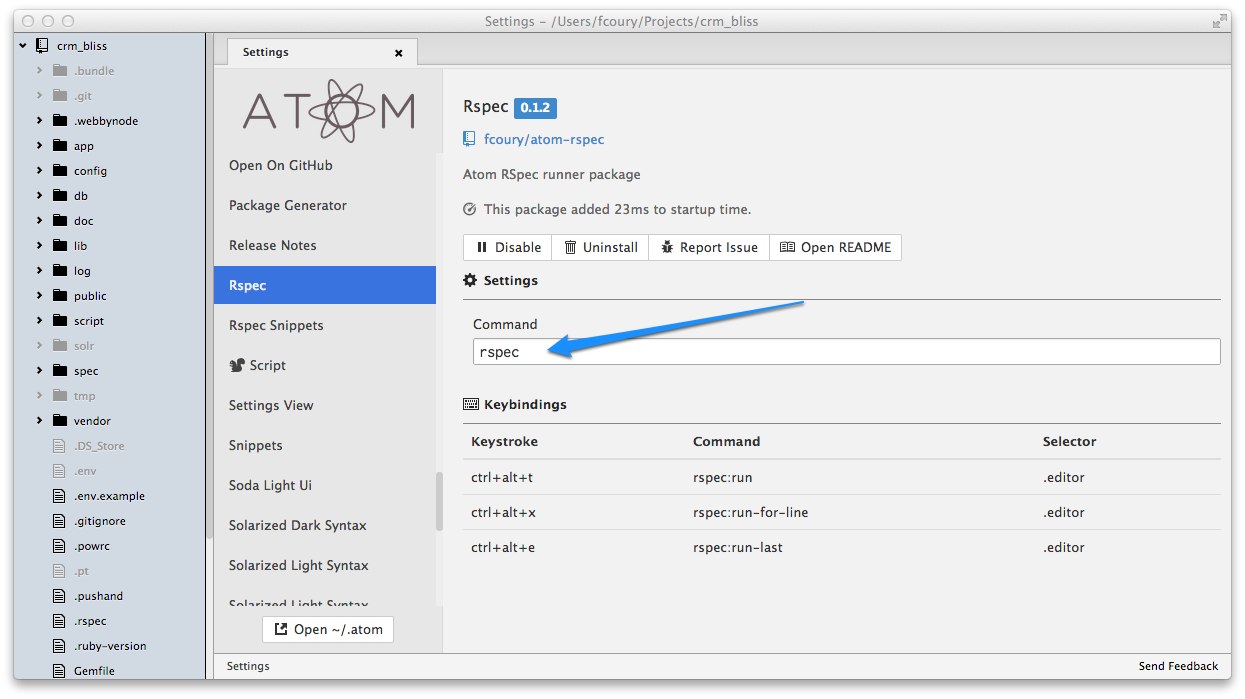Click the .pushand file icon
Viewport: 1245px width, 699px height.
(59, 595)
